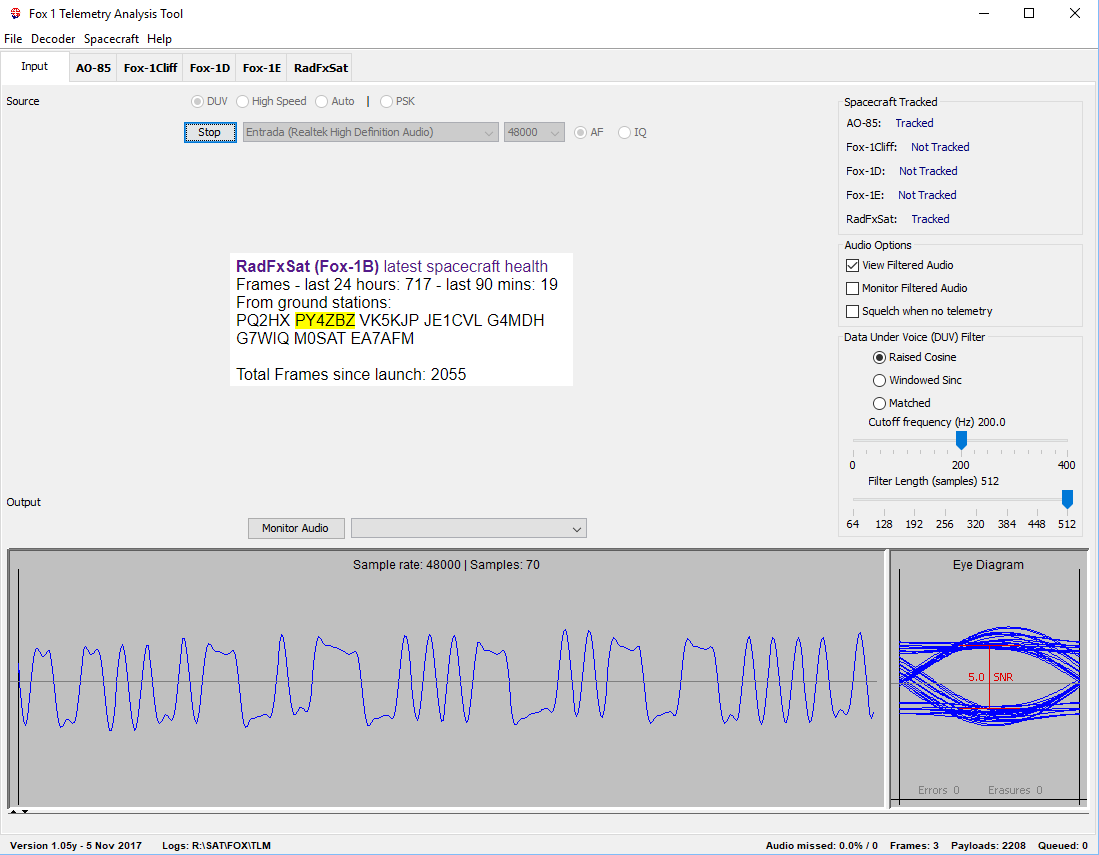Toggle Squelch when no telemetry
The height and width of the screenshot is (855, 1099).
click(853, 311)
